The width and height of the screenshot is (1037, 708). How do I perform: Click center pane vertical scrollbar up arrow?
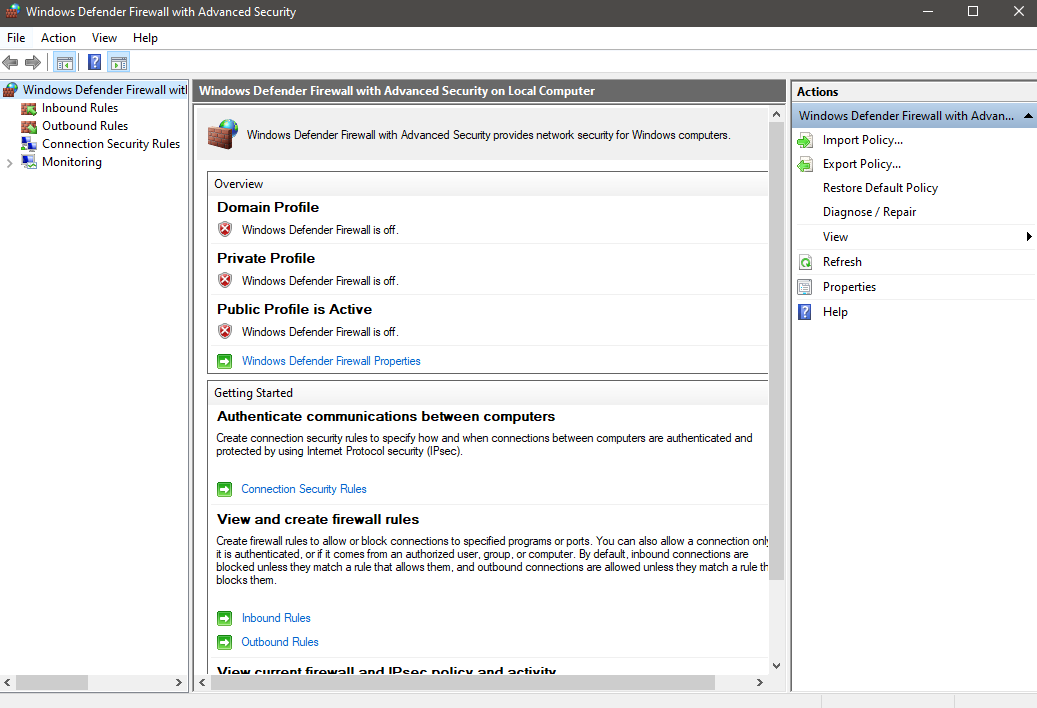(776, 114)
